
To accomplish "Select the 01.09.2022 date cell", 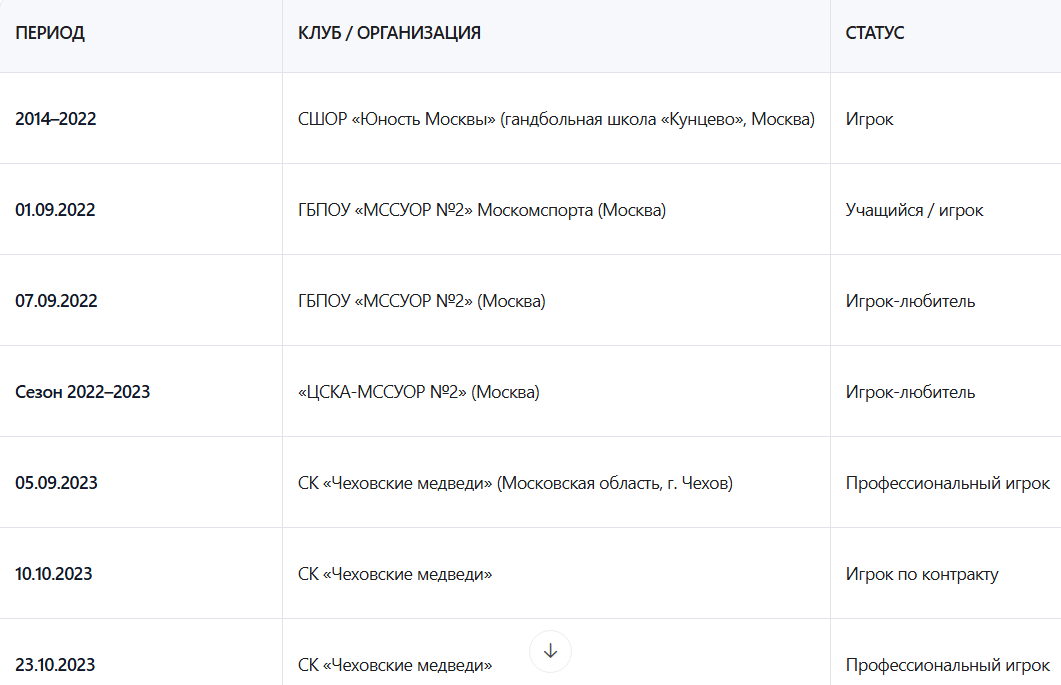I will point(55,210).
